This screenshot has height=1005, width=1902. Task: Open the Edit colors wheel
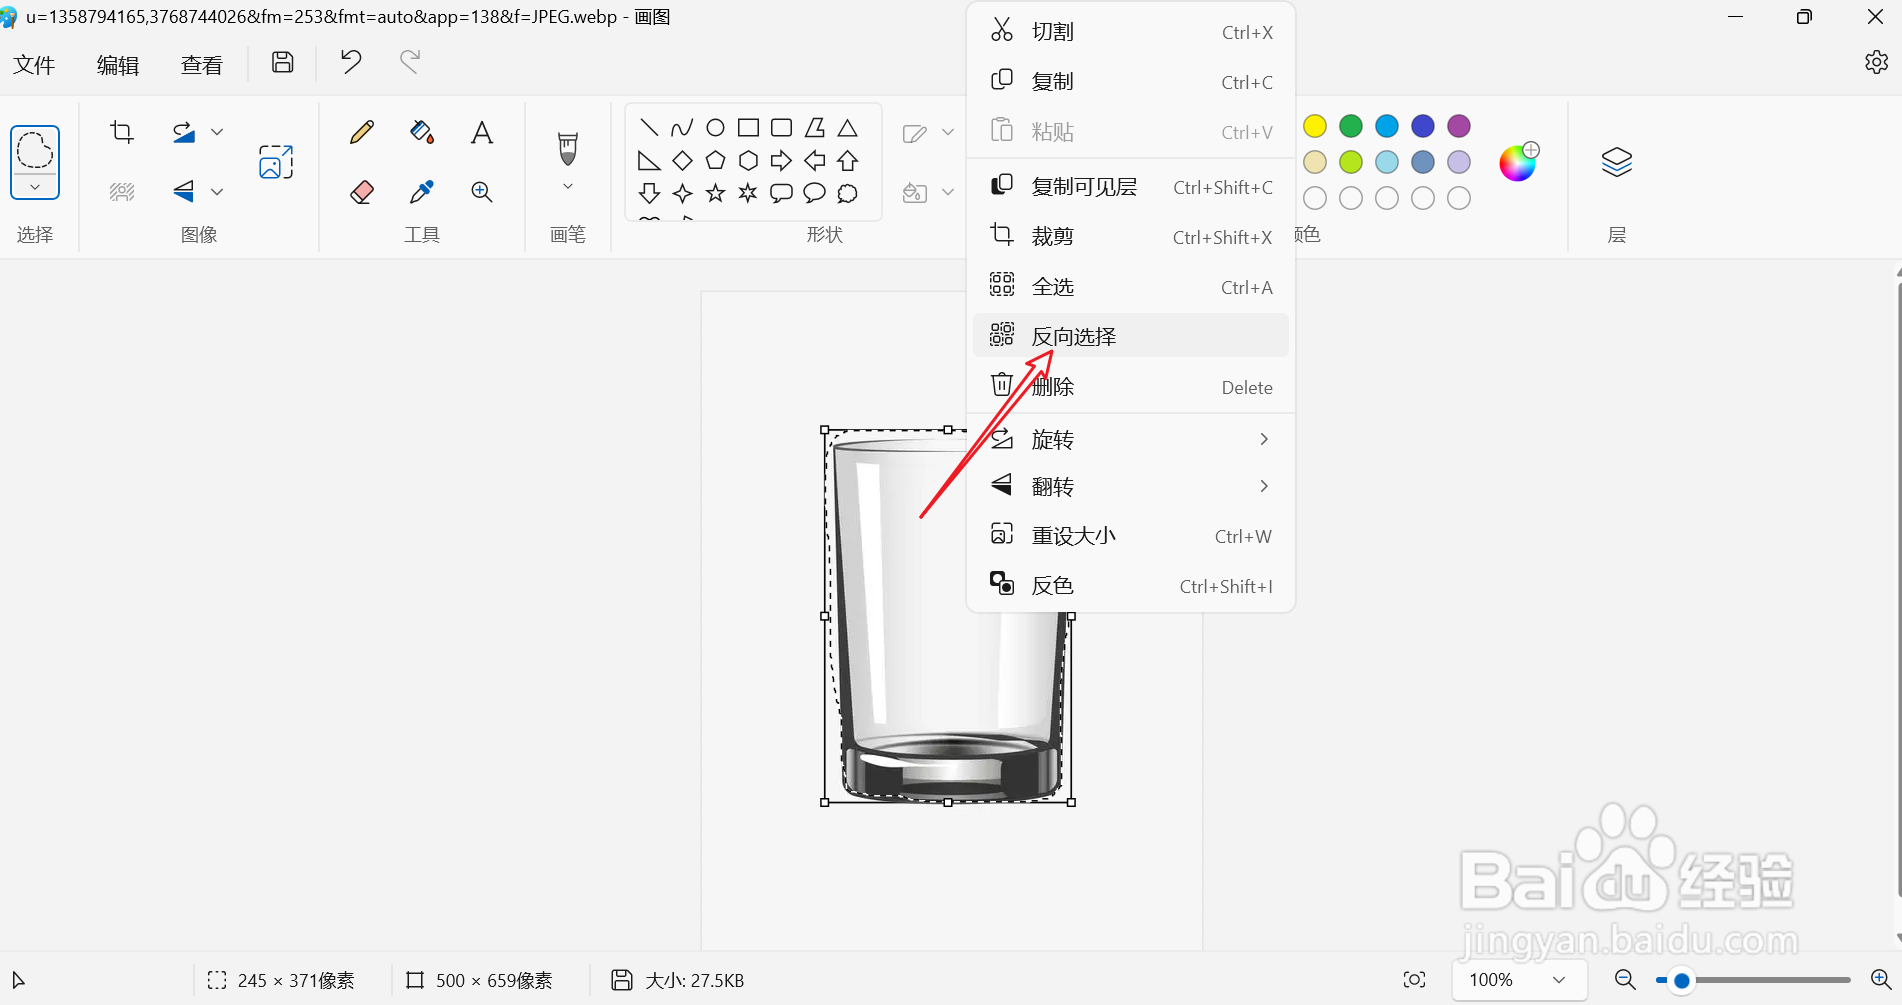pos(1518,162)
